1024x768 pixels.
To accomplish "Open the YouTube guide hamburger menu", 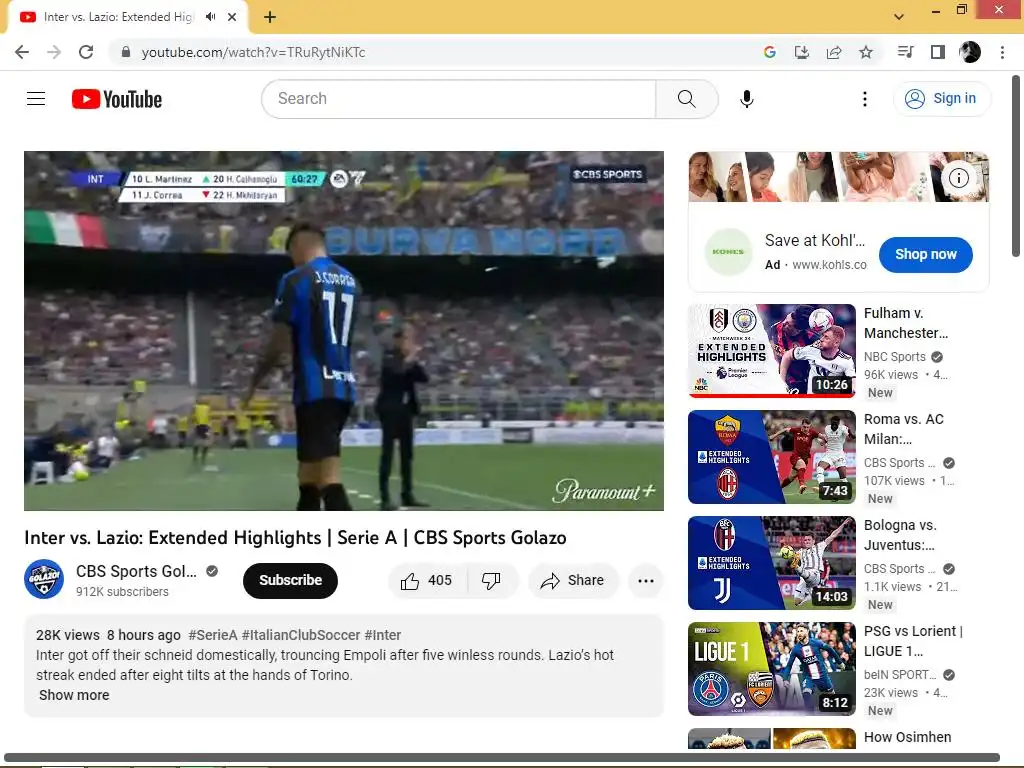I will tap(36, 99).
